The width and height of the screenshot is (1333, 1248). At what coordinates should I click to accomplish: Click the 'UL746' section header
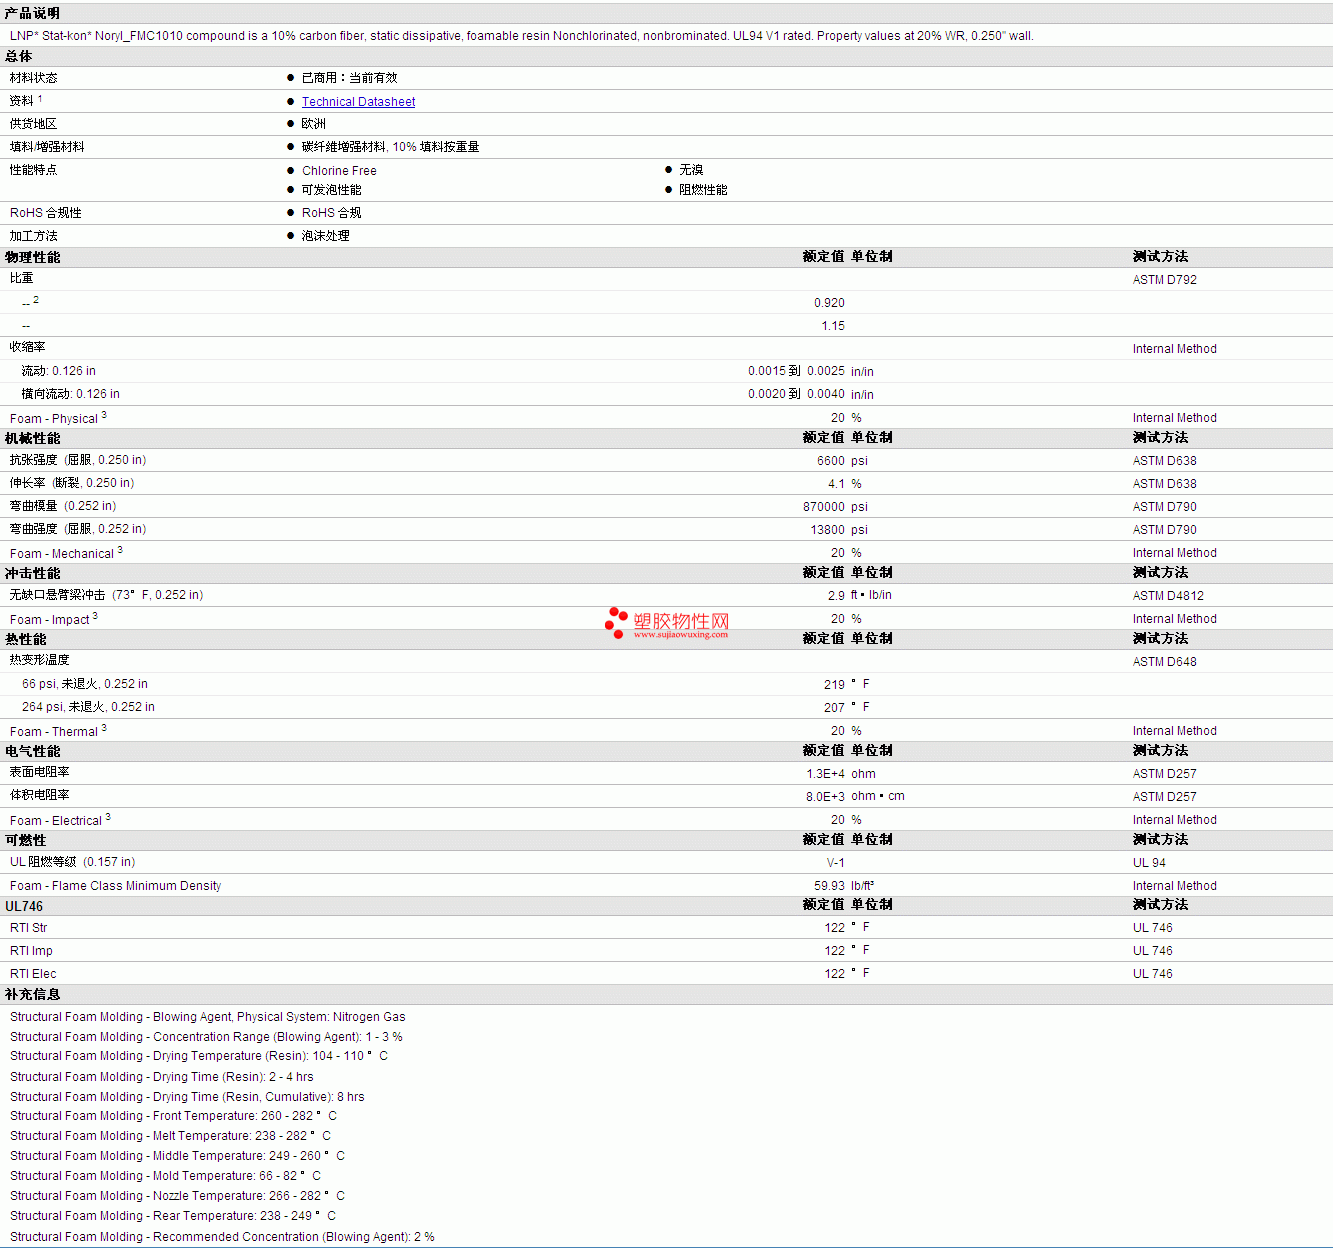[x=24, y=906]
